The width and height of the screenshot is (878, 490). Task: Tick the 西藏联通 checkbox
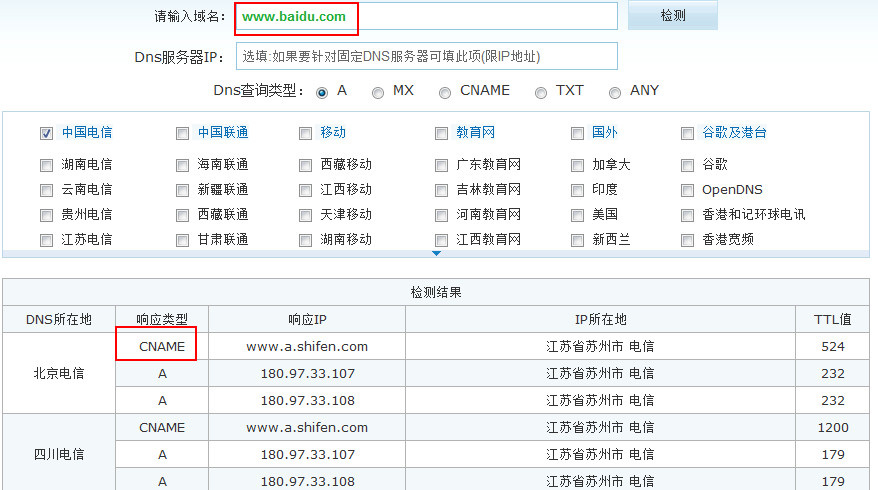coord(183,215)
